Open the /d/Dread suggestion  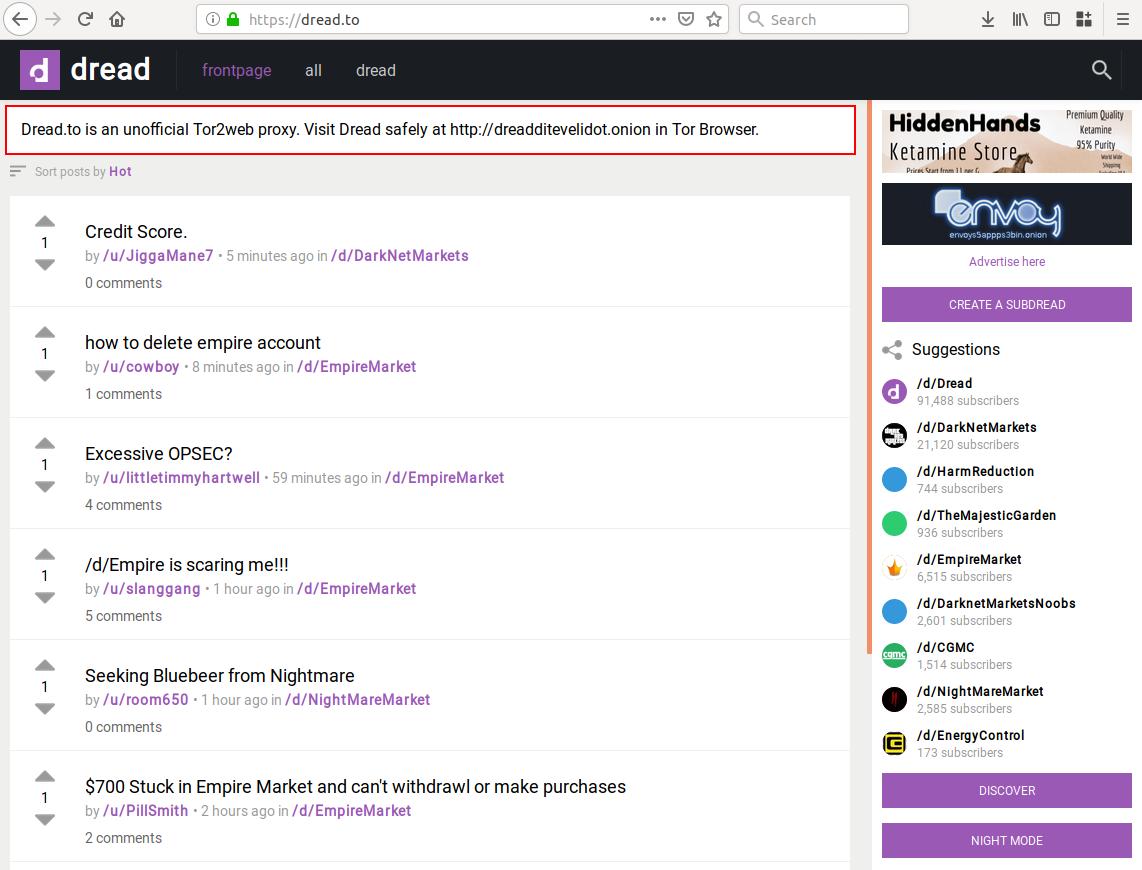click(x=945, y=384)
